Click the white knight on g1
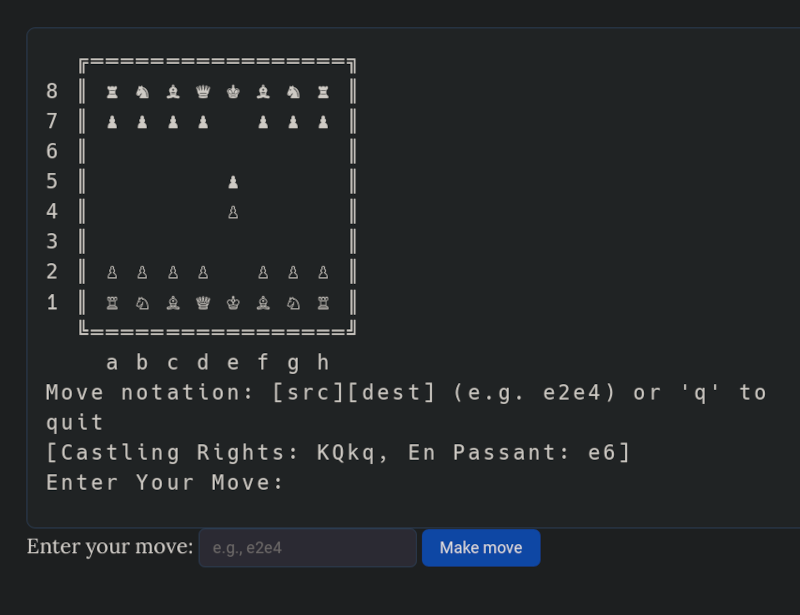800x615 pixels. pos(293,302)
